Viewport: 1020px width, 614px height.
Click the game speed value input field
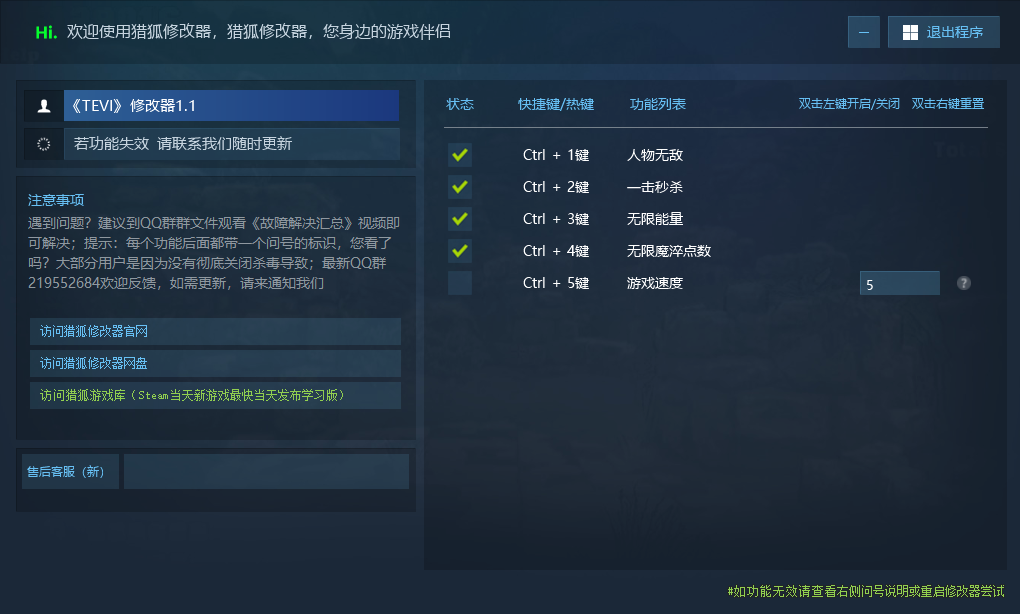(900, 284)
